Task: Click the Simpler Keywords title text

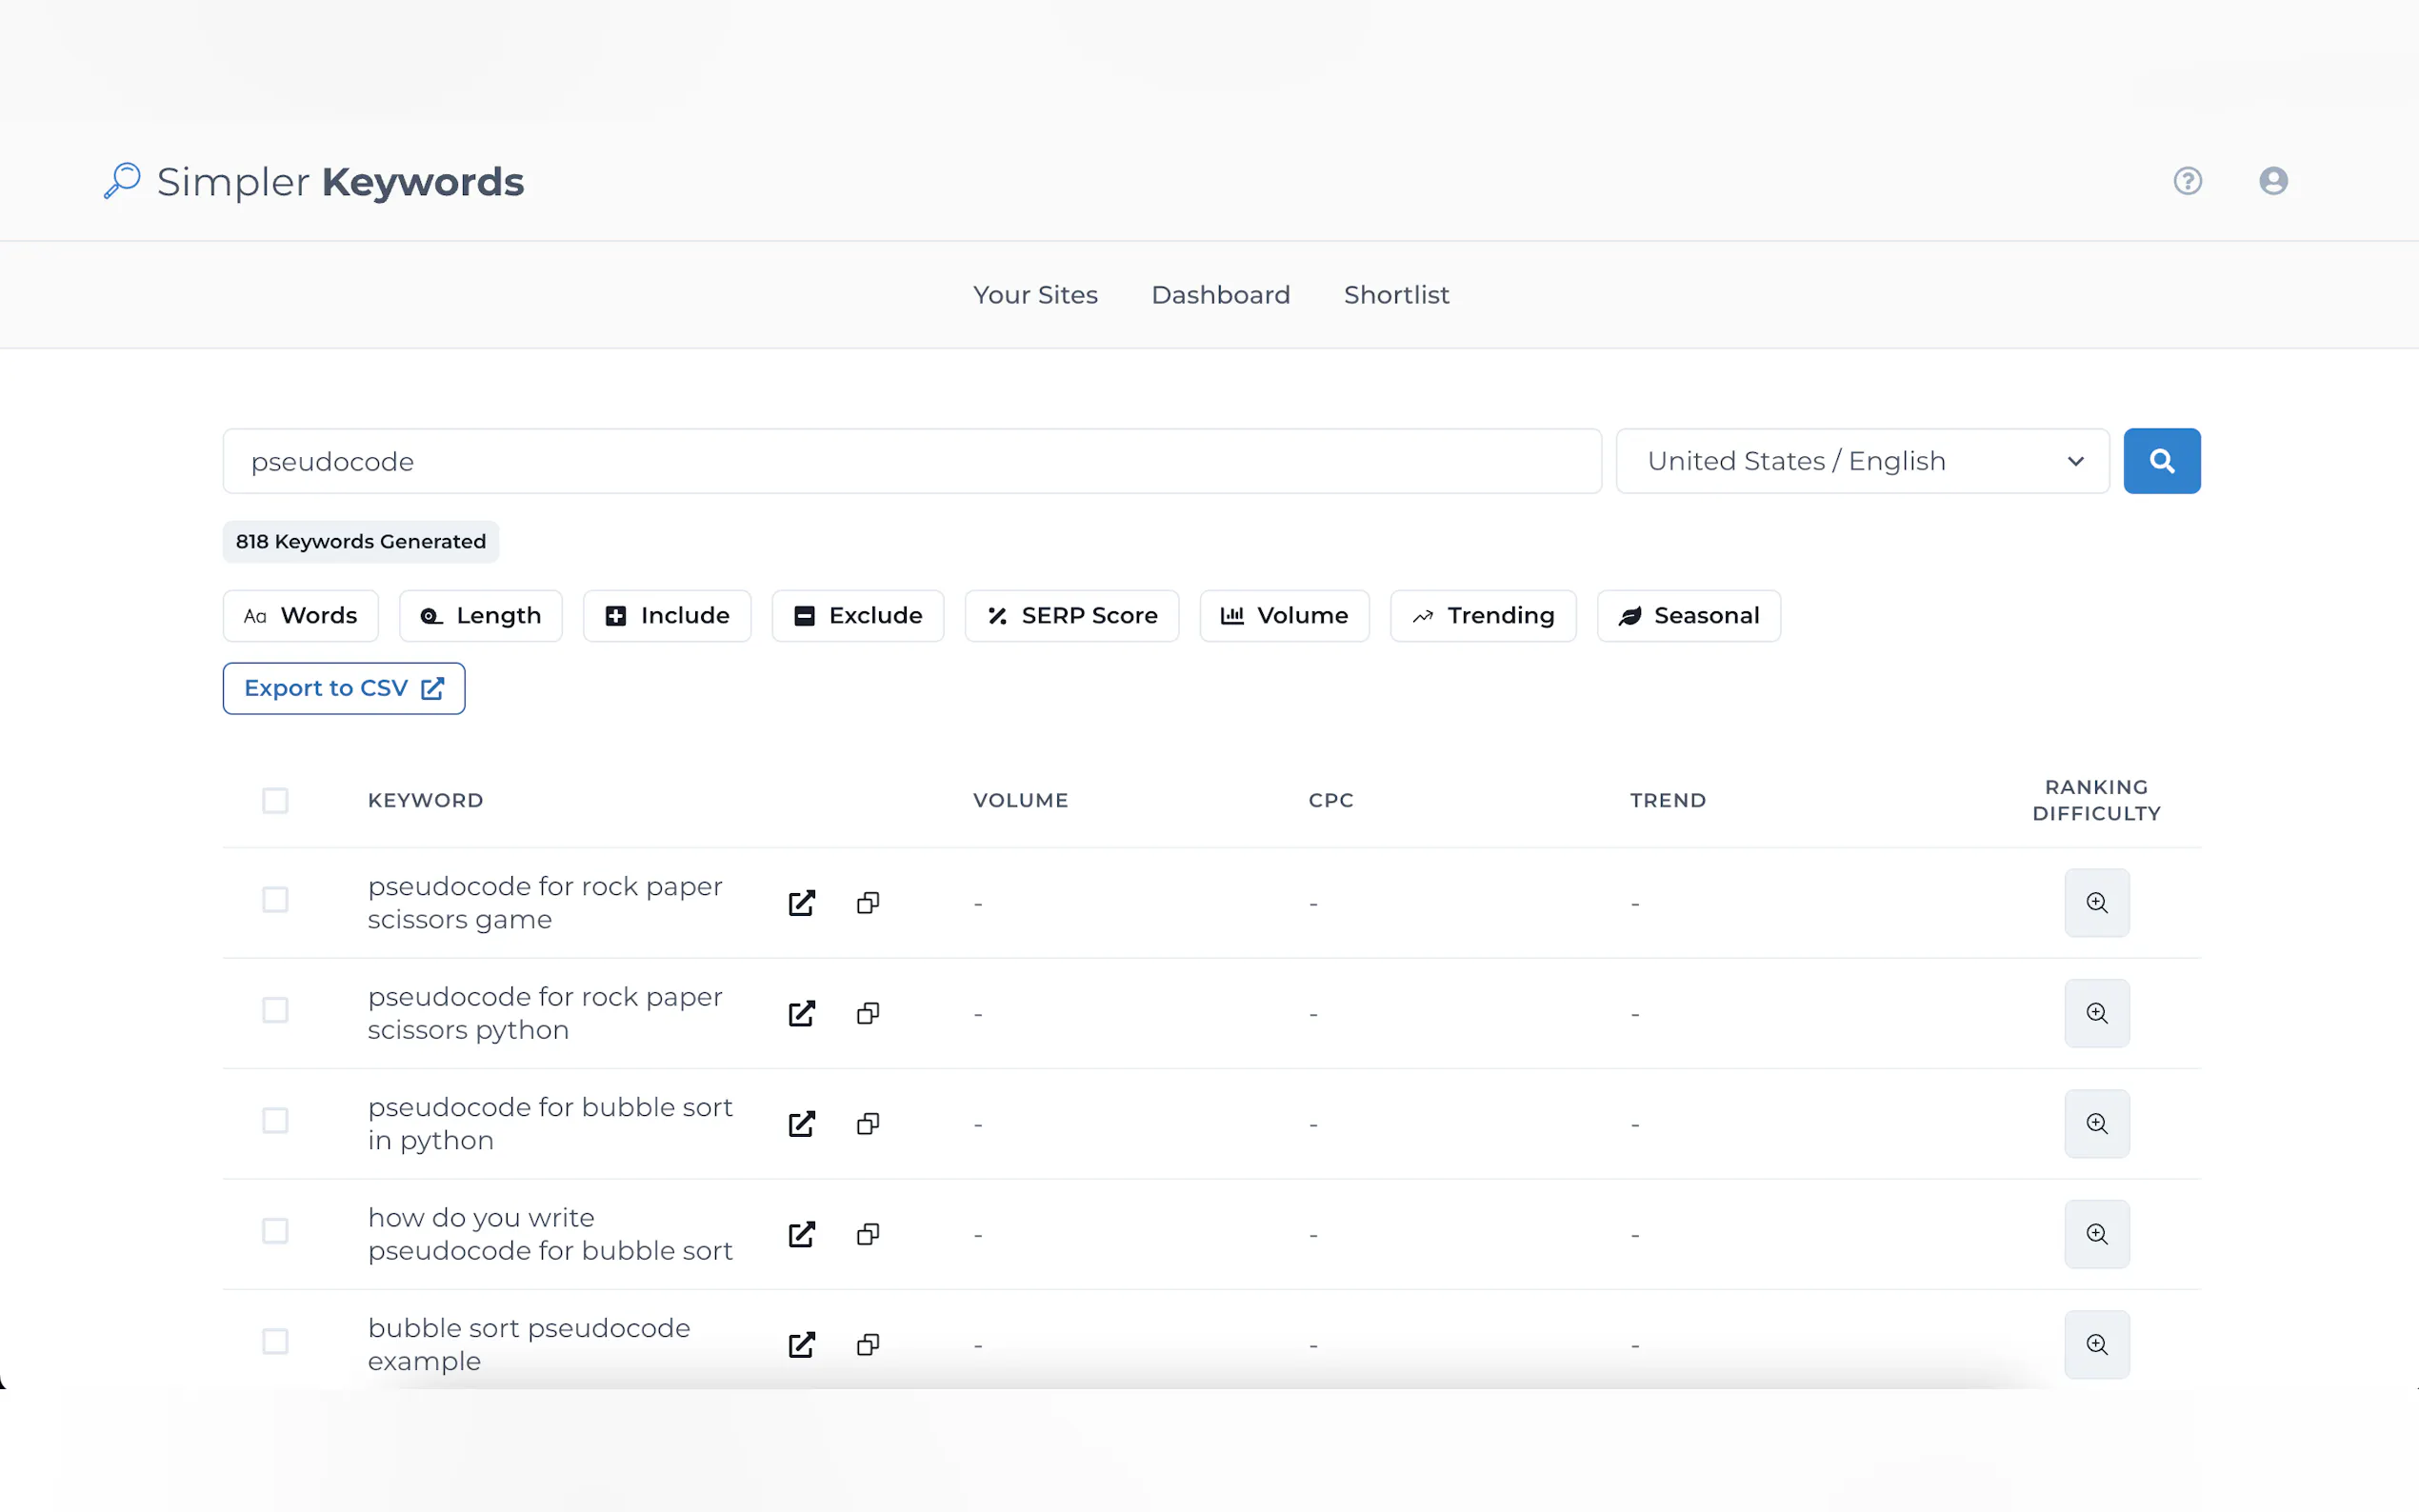Action: click(x=340, y=182)
